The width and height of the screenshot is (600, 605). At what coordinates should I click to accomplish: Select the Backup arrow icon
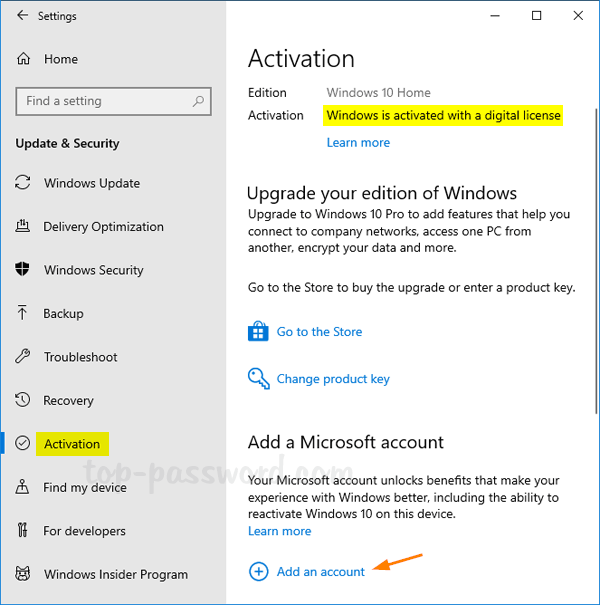pos(22,313)
